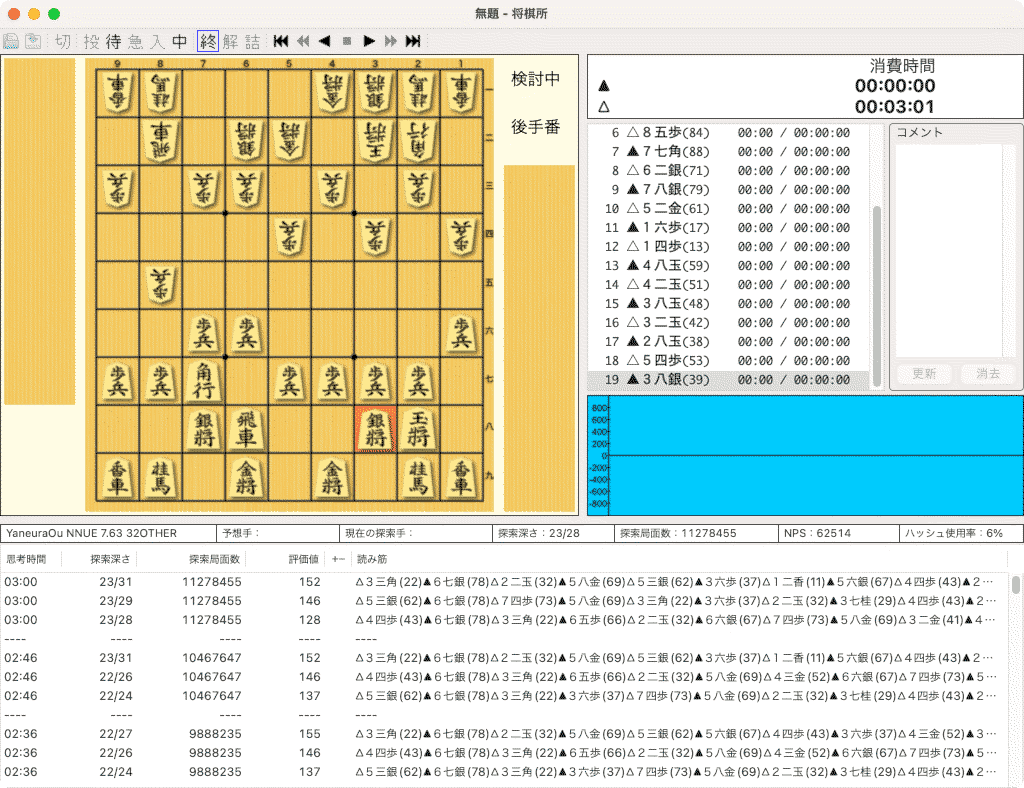The width and height of the screenshot is (1024, 788).
Task: Click the second board-file icon in the toolbar
Action: [33, 41]
